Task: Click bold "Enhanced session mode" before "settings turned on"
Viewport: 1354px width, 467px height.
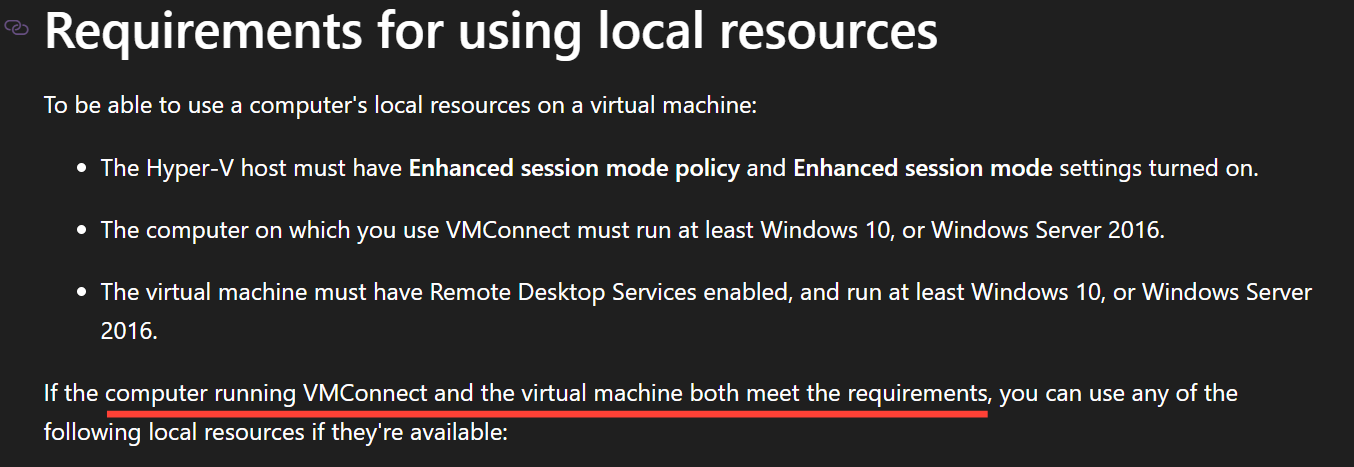Action: [x=922, y=168]
